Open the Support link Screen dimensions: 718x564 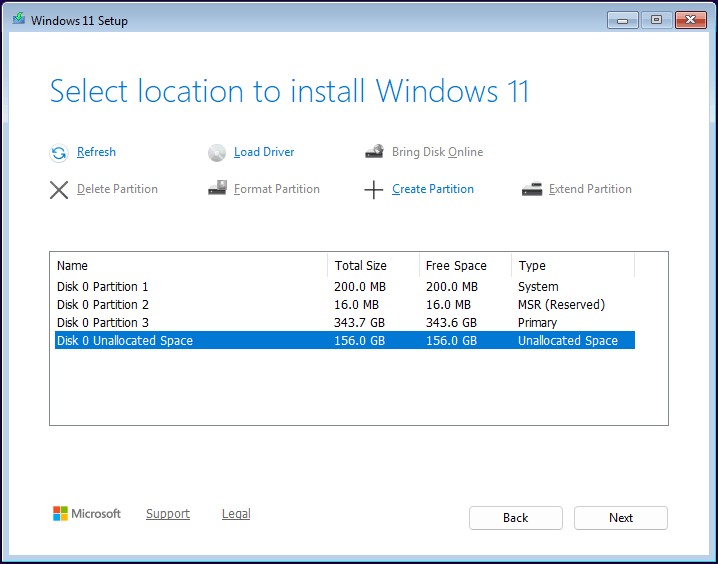point(168,514)
